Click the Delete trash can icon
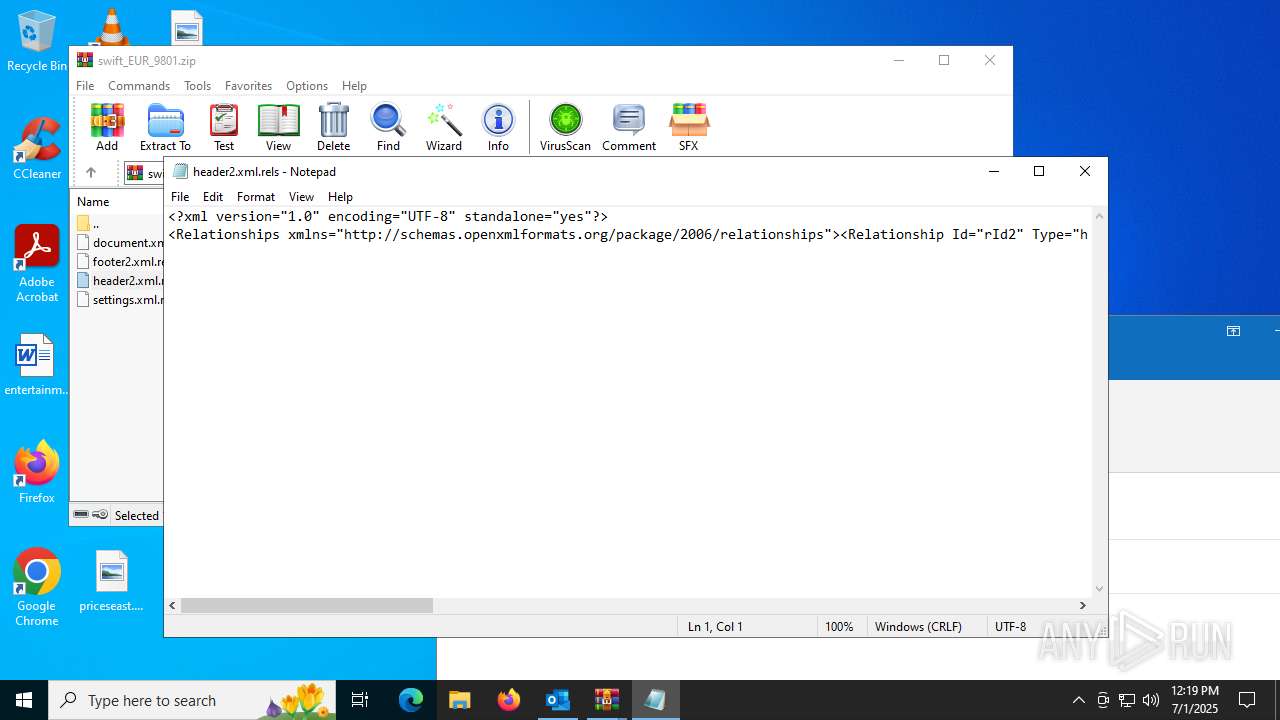The width and height of the screenshot is (1280, 720). (x=333, y=127)
